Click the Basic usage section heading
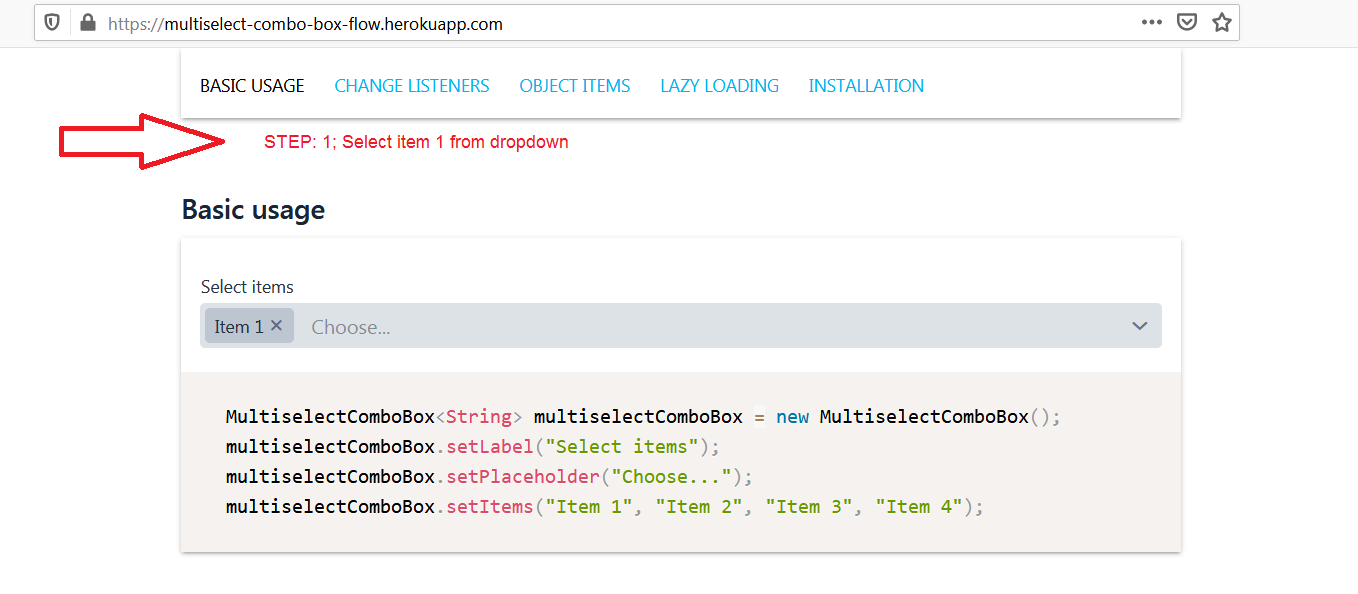This screenshot has width=1358, height=594. [x=253, y=210]
